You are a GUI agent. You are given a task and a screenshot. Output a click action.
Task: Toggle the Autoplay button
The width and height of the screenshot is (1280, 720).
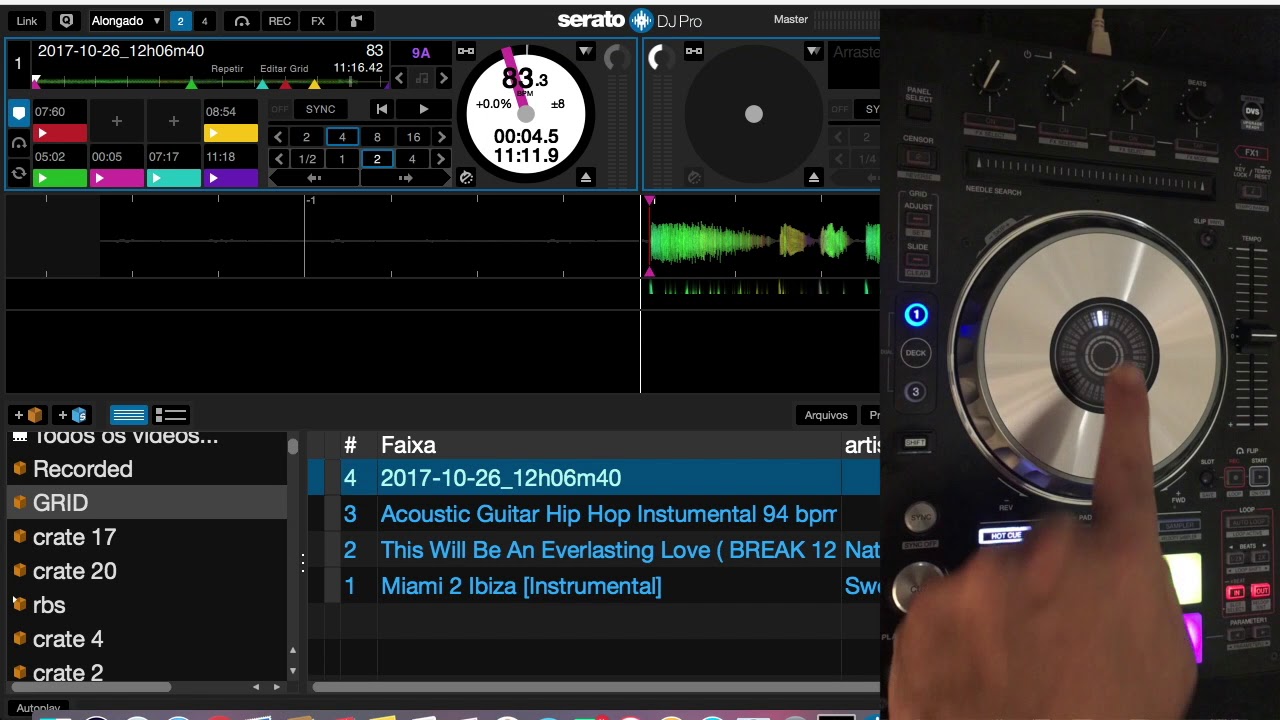tap(38, 708)
